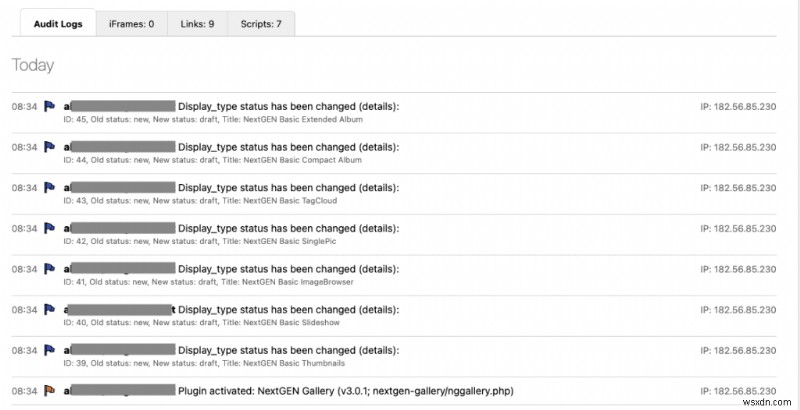Click the Today heading

click(33, 65)
